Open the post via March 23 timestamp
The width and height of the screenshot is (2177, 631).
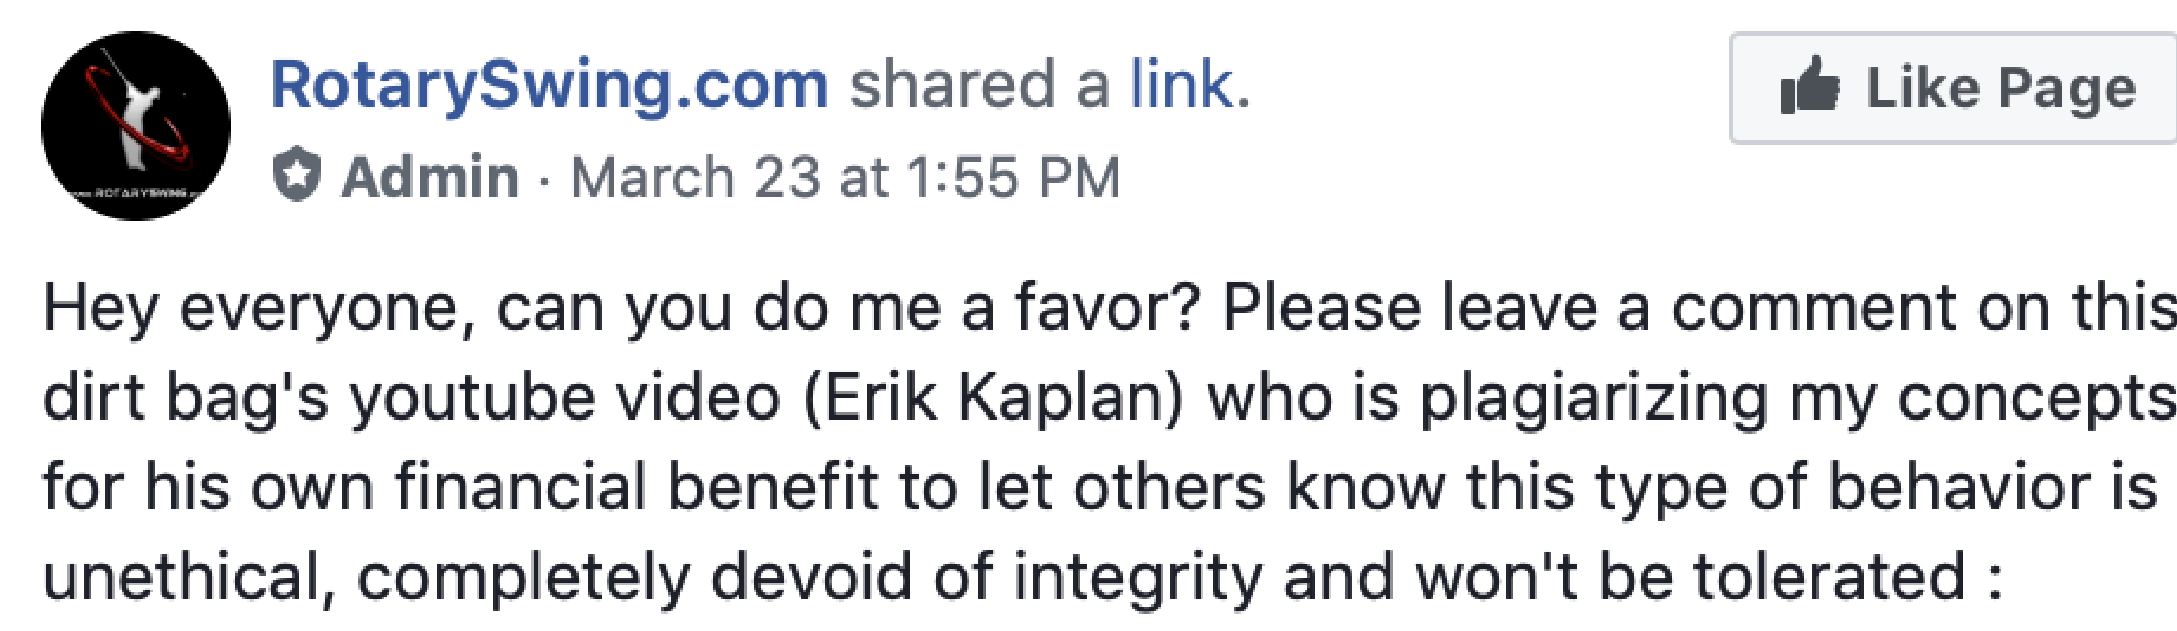pyautogui.click(x=845, y=178)
